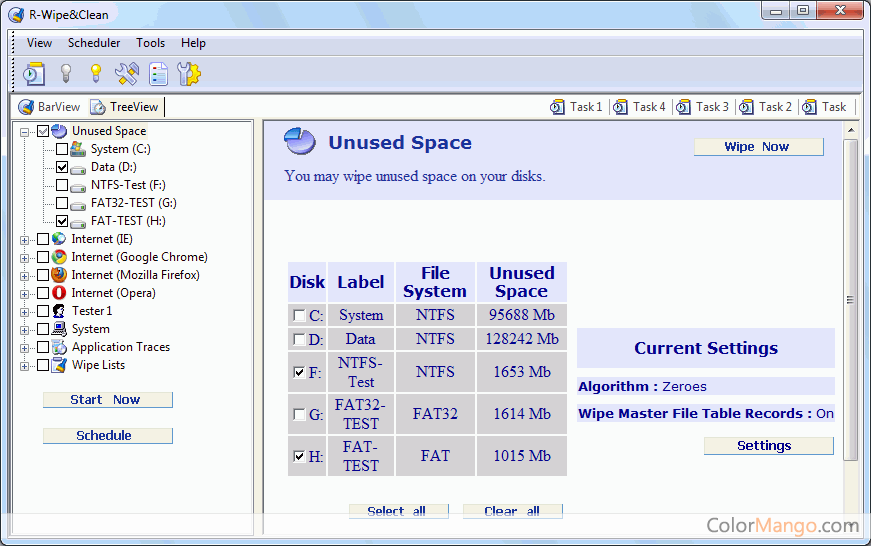Screen dimensions: 871x546
Task: Check the NTFS-Test (F:) tree checkbox
Action: (x=62, y=185)
